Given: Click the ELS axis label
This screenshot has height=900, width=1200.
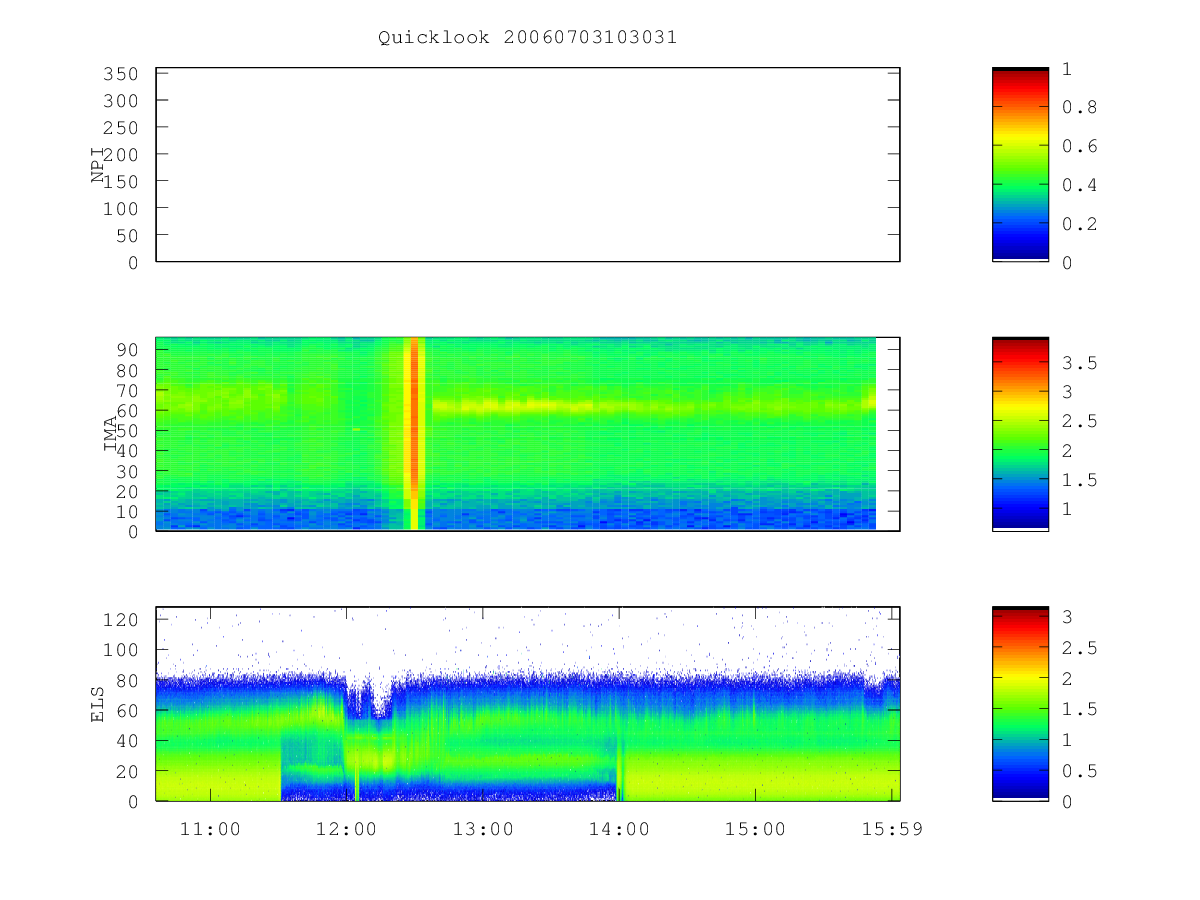Looking at the screenshot, I should pyautogui.click(x=98, y=704).
